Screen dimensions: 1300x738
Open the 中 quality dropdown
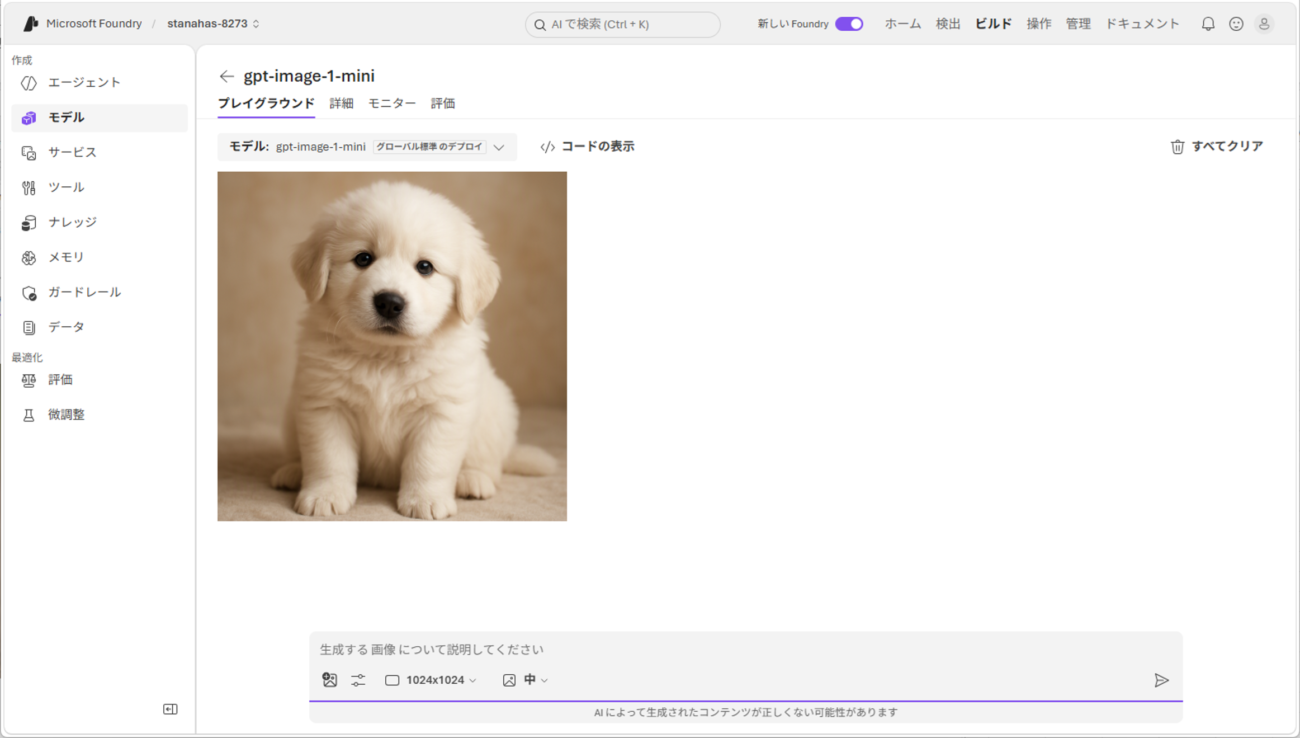525,680
